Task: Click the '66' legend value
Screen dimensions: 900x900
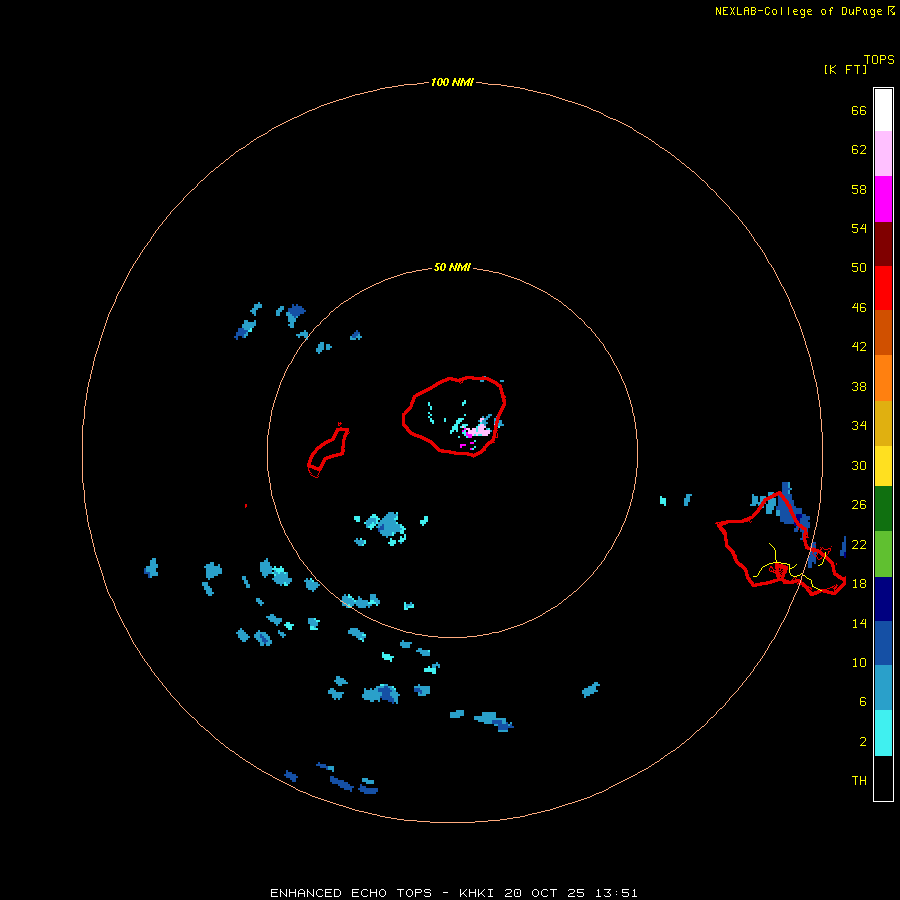Action: coord(859,110)
